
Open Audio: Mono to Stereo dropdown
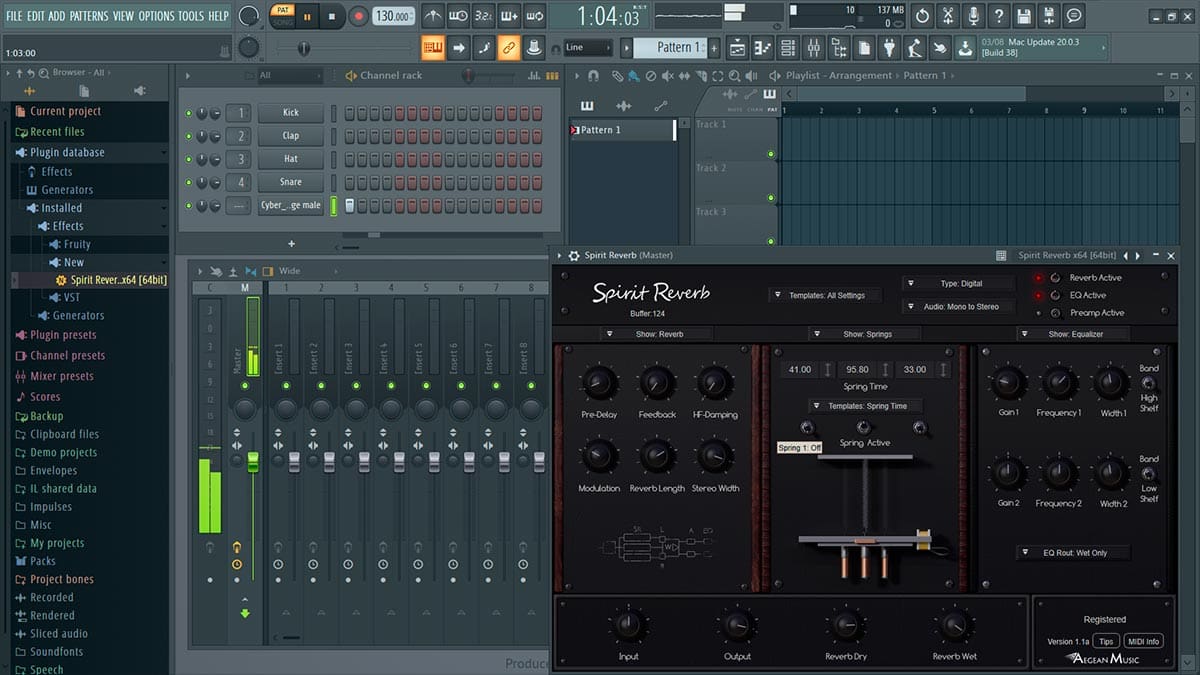(x=958, y=307)
